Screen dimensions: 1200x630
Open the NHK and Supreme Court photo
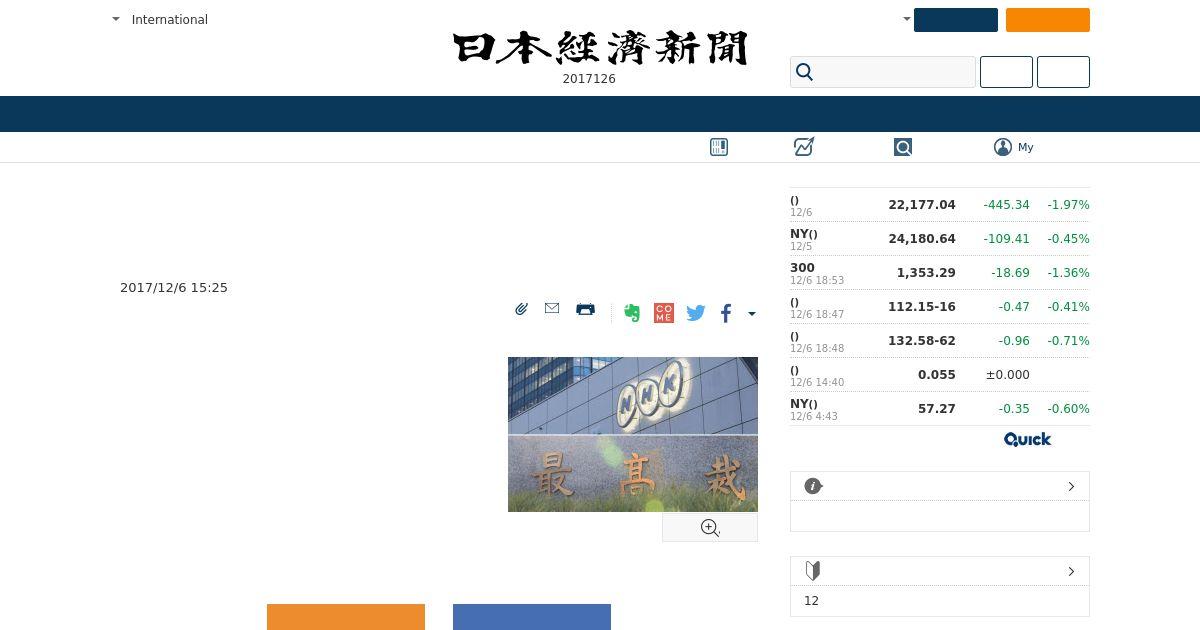click(633, 434)
